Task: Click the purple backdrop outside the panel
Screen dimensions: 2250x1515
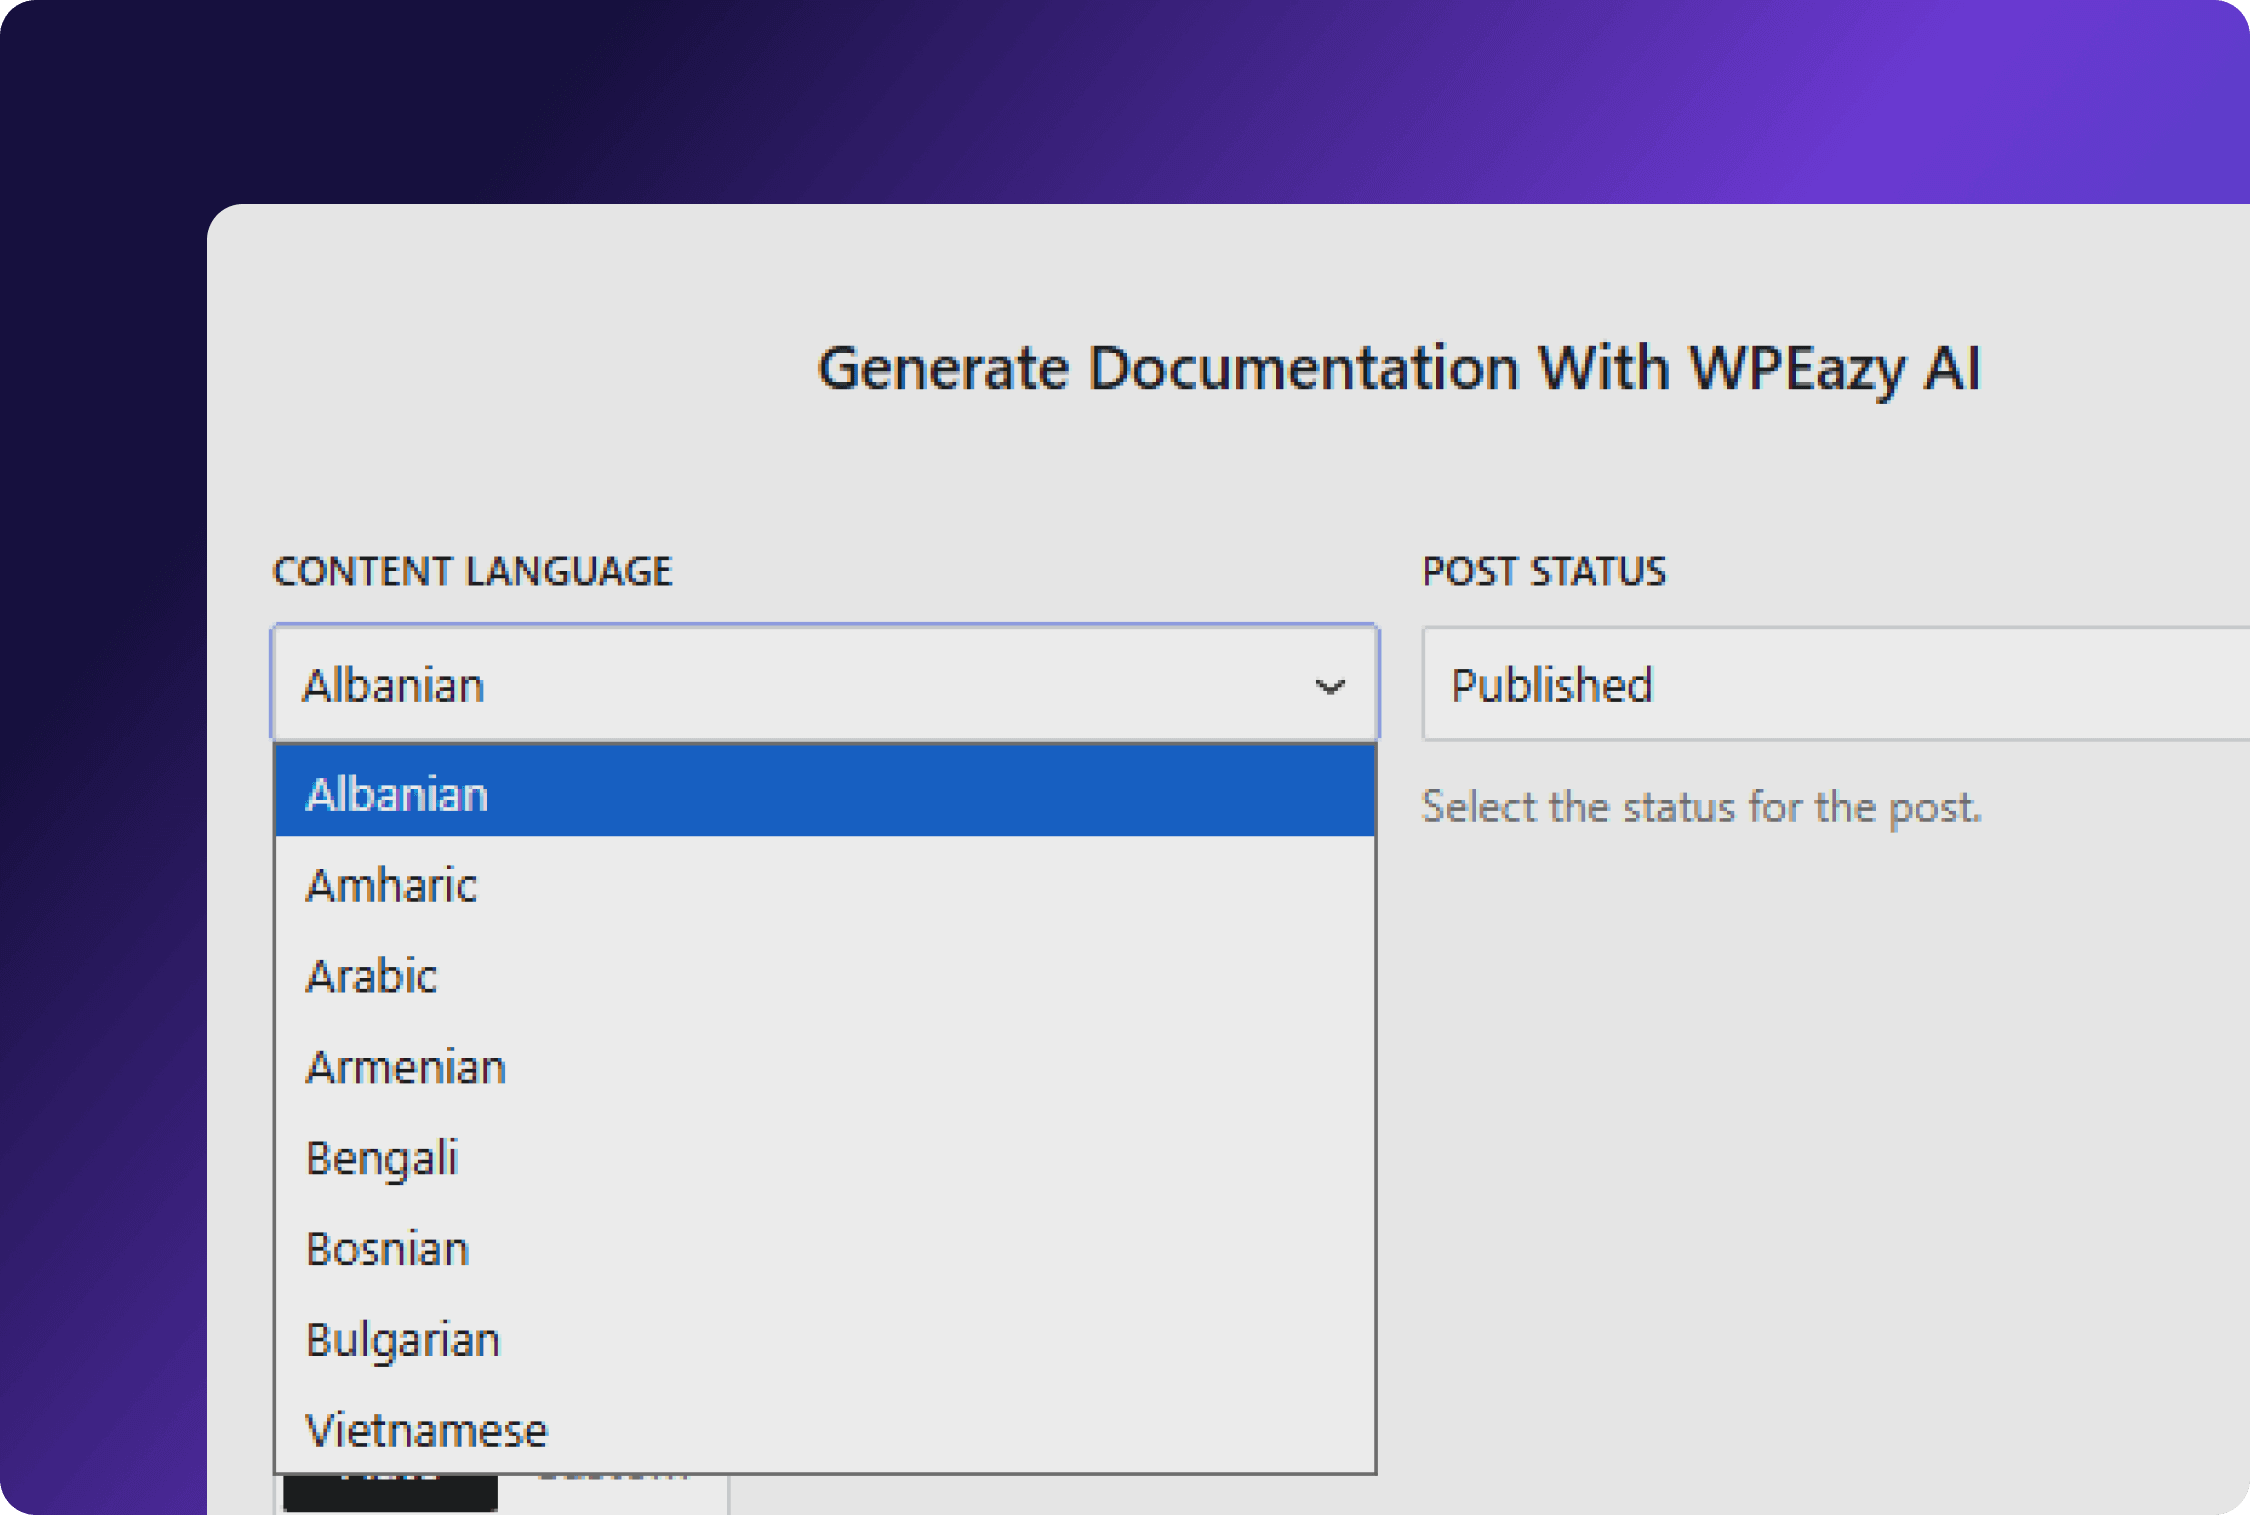Action: click(100, 700)
